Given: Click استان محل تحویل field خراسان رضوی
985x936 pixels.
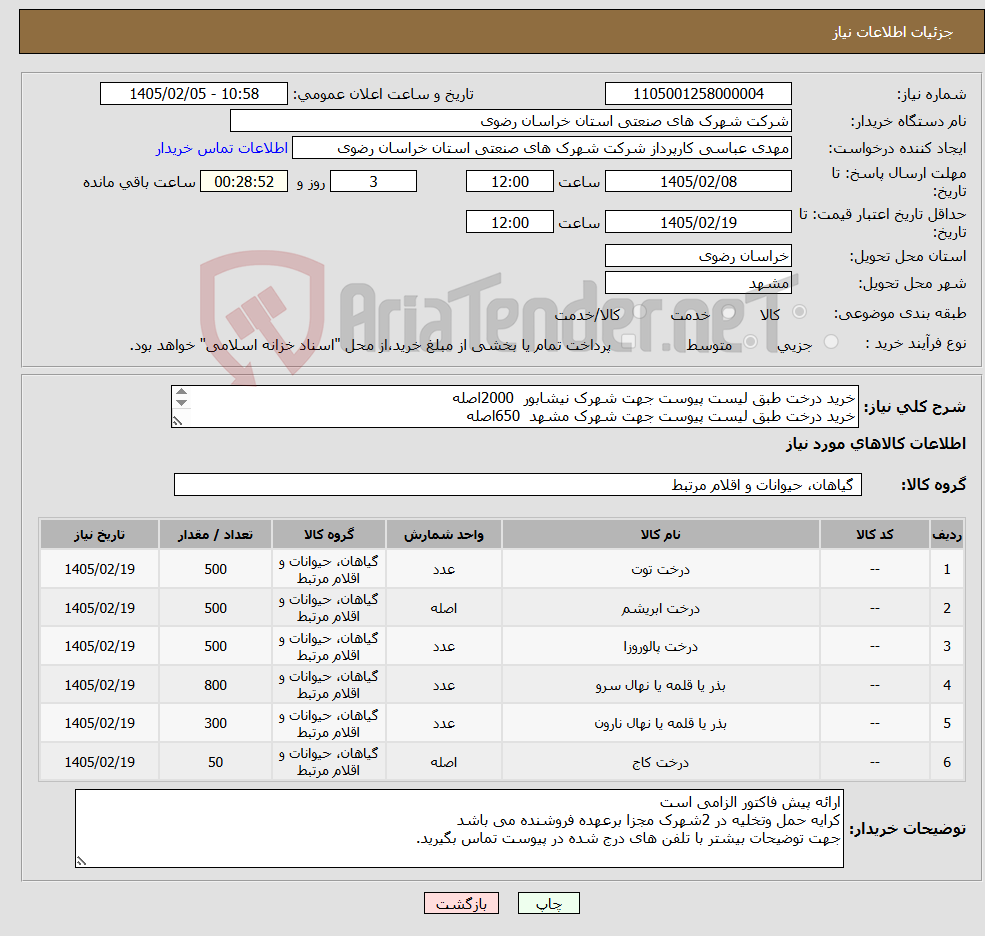Looking at the screenshot, I should 698,256.
